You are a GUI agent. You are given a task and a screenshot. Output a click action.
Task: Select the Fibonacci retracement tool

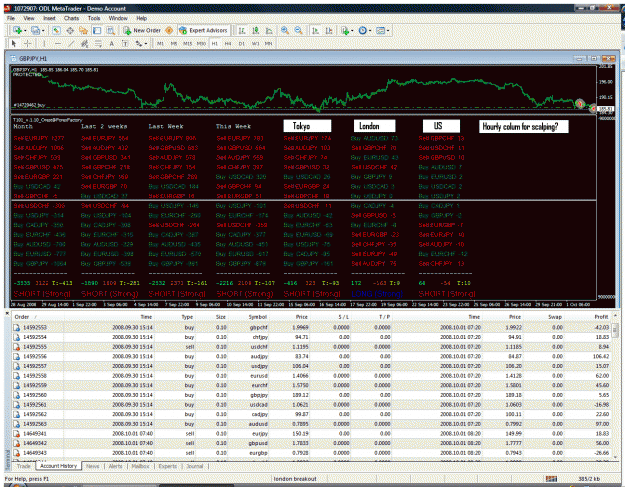98,43
